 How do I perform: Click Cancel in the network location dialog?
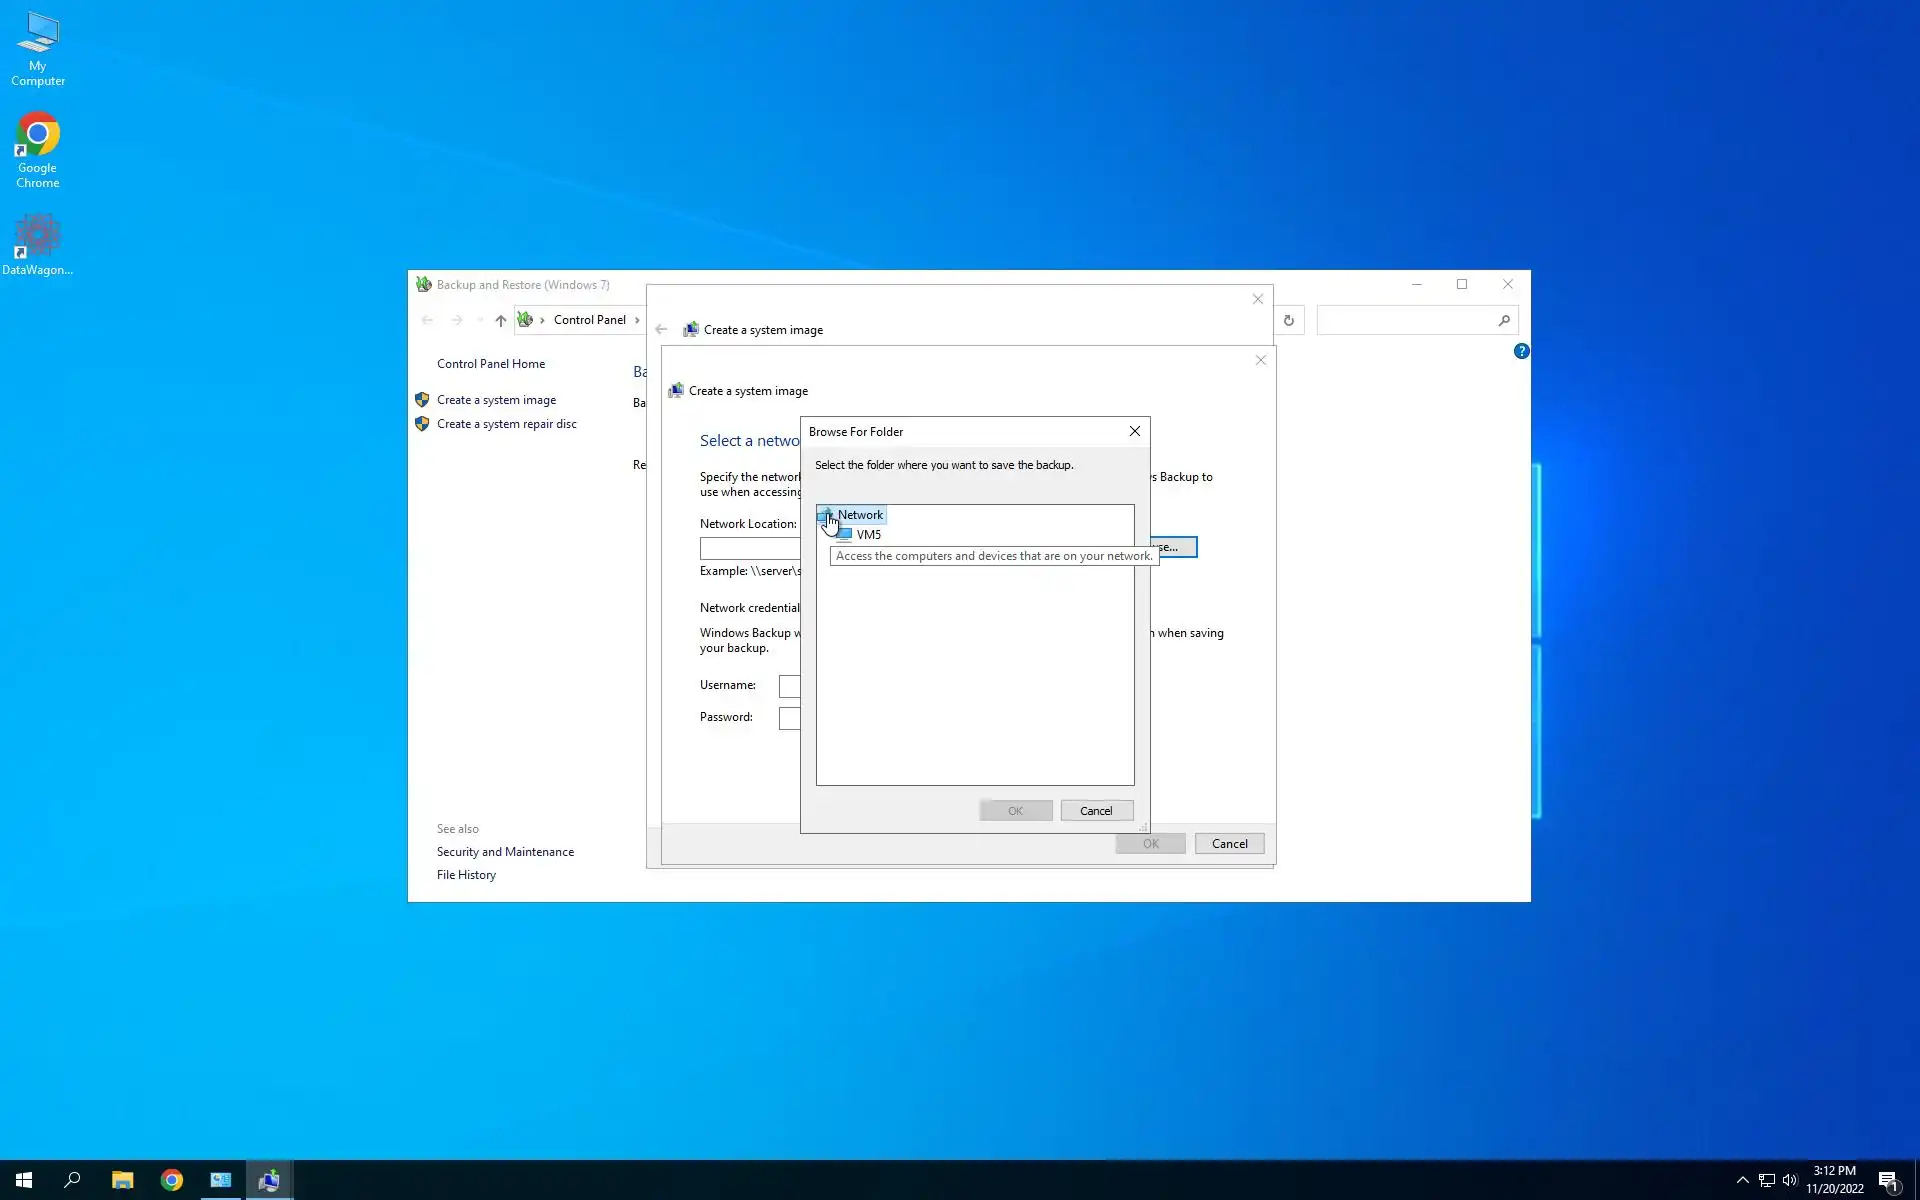(1229, 844)
